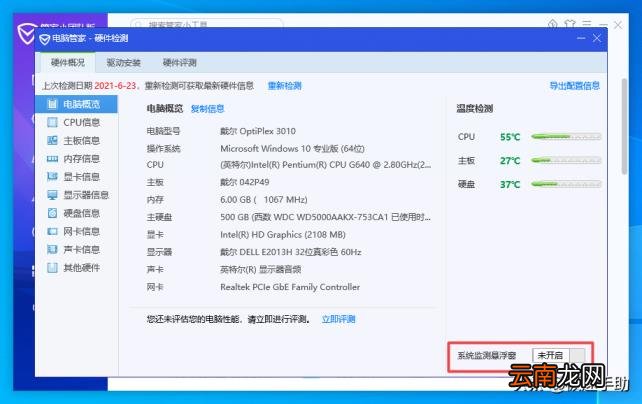The height and width of the screenshot is (404, 642).
Task: Select the 主板信息 motherboard icon
Action: point(52,140)
